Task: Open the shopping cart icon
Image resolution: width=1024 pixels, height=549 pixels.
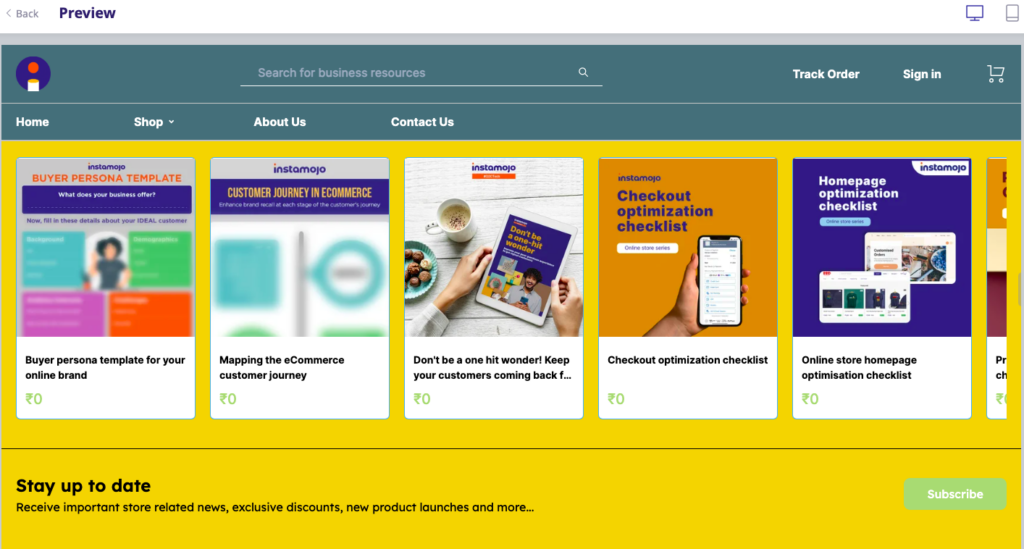Action: tap(995, 74)
